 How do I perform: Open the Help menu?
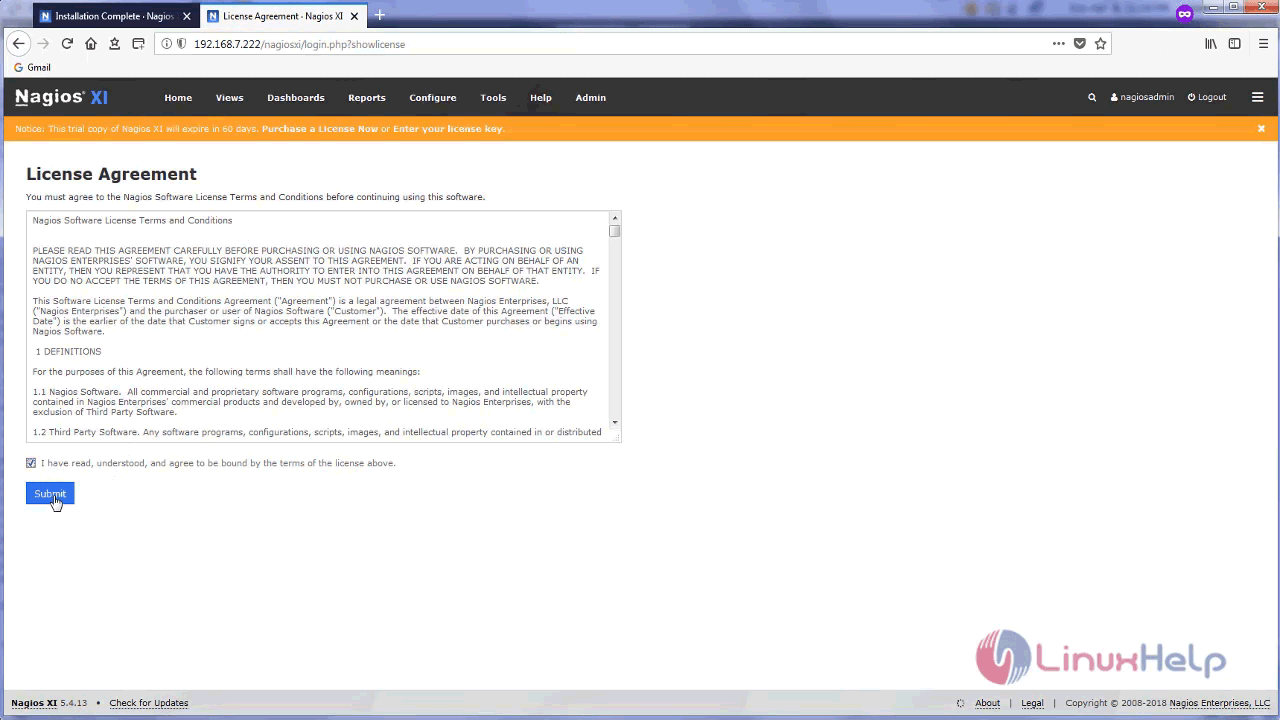pos(540,97)
